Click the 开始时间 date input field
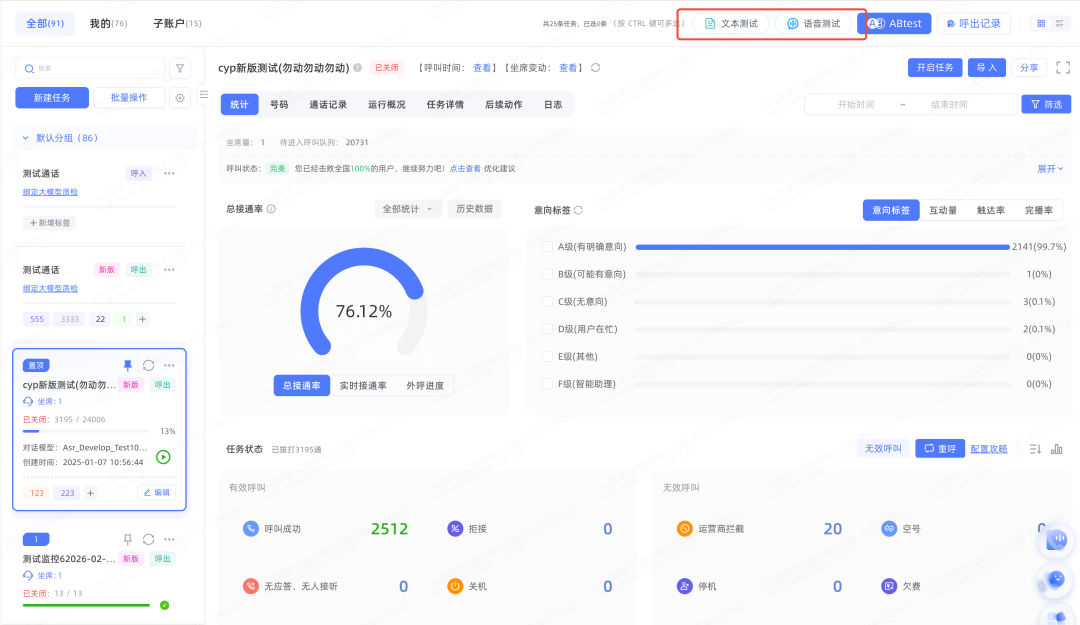Viewport: 1080px width, 625px height. (x=855, y=104)
